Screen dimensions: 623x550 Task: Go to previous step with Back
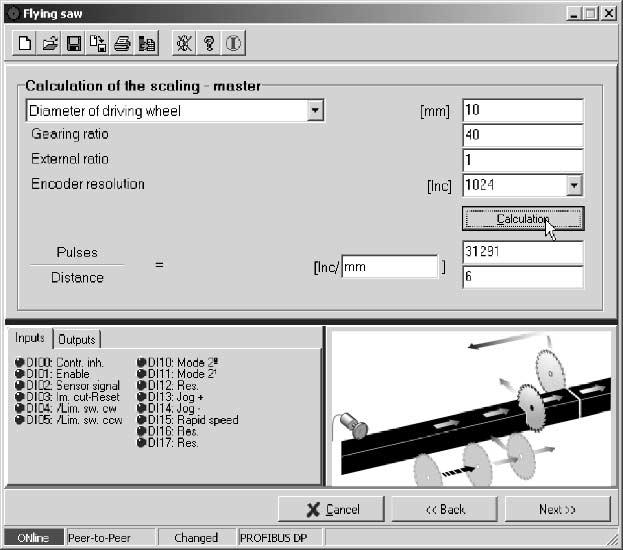point(445,509)
